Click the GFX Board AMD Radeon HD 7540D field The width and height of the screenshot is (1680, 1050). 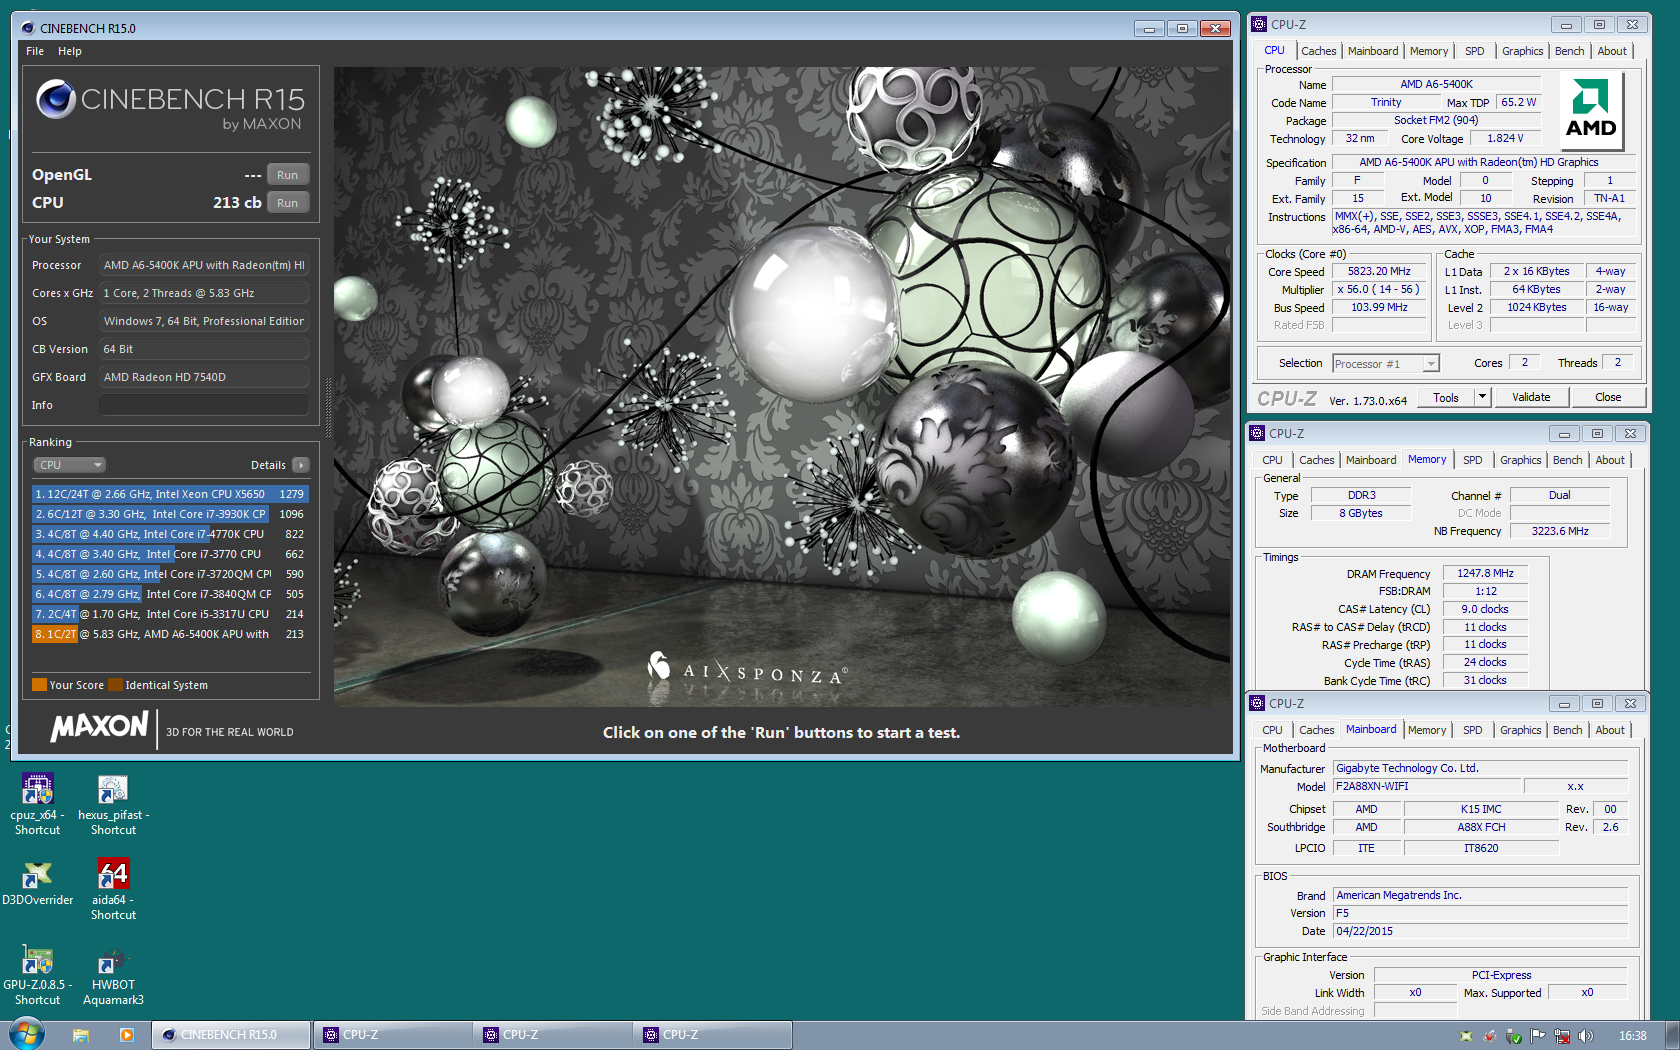point(203,377)
